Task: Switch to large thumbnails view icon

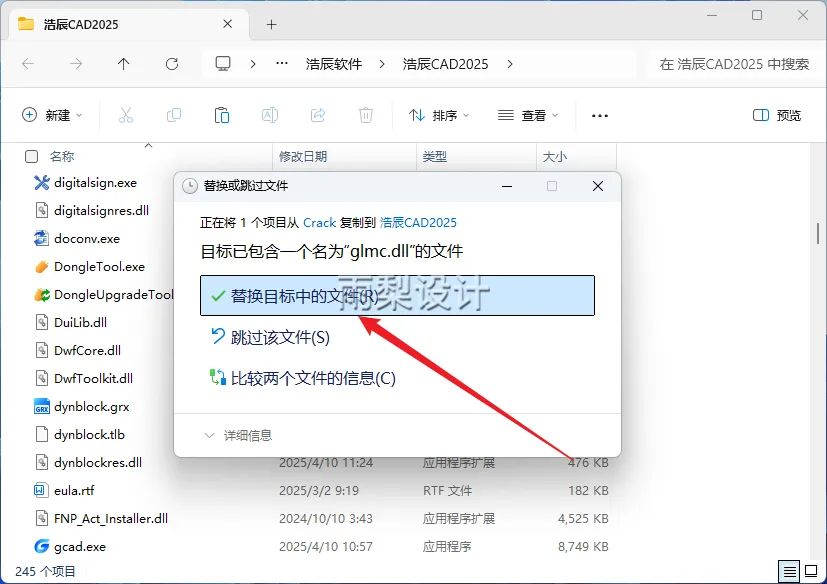Action: 811,571
